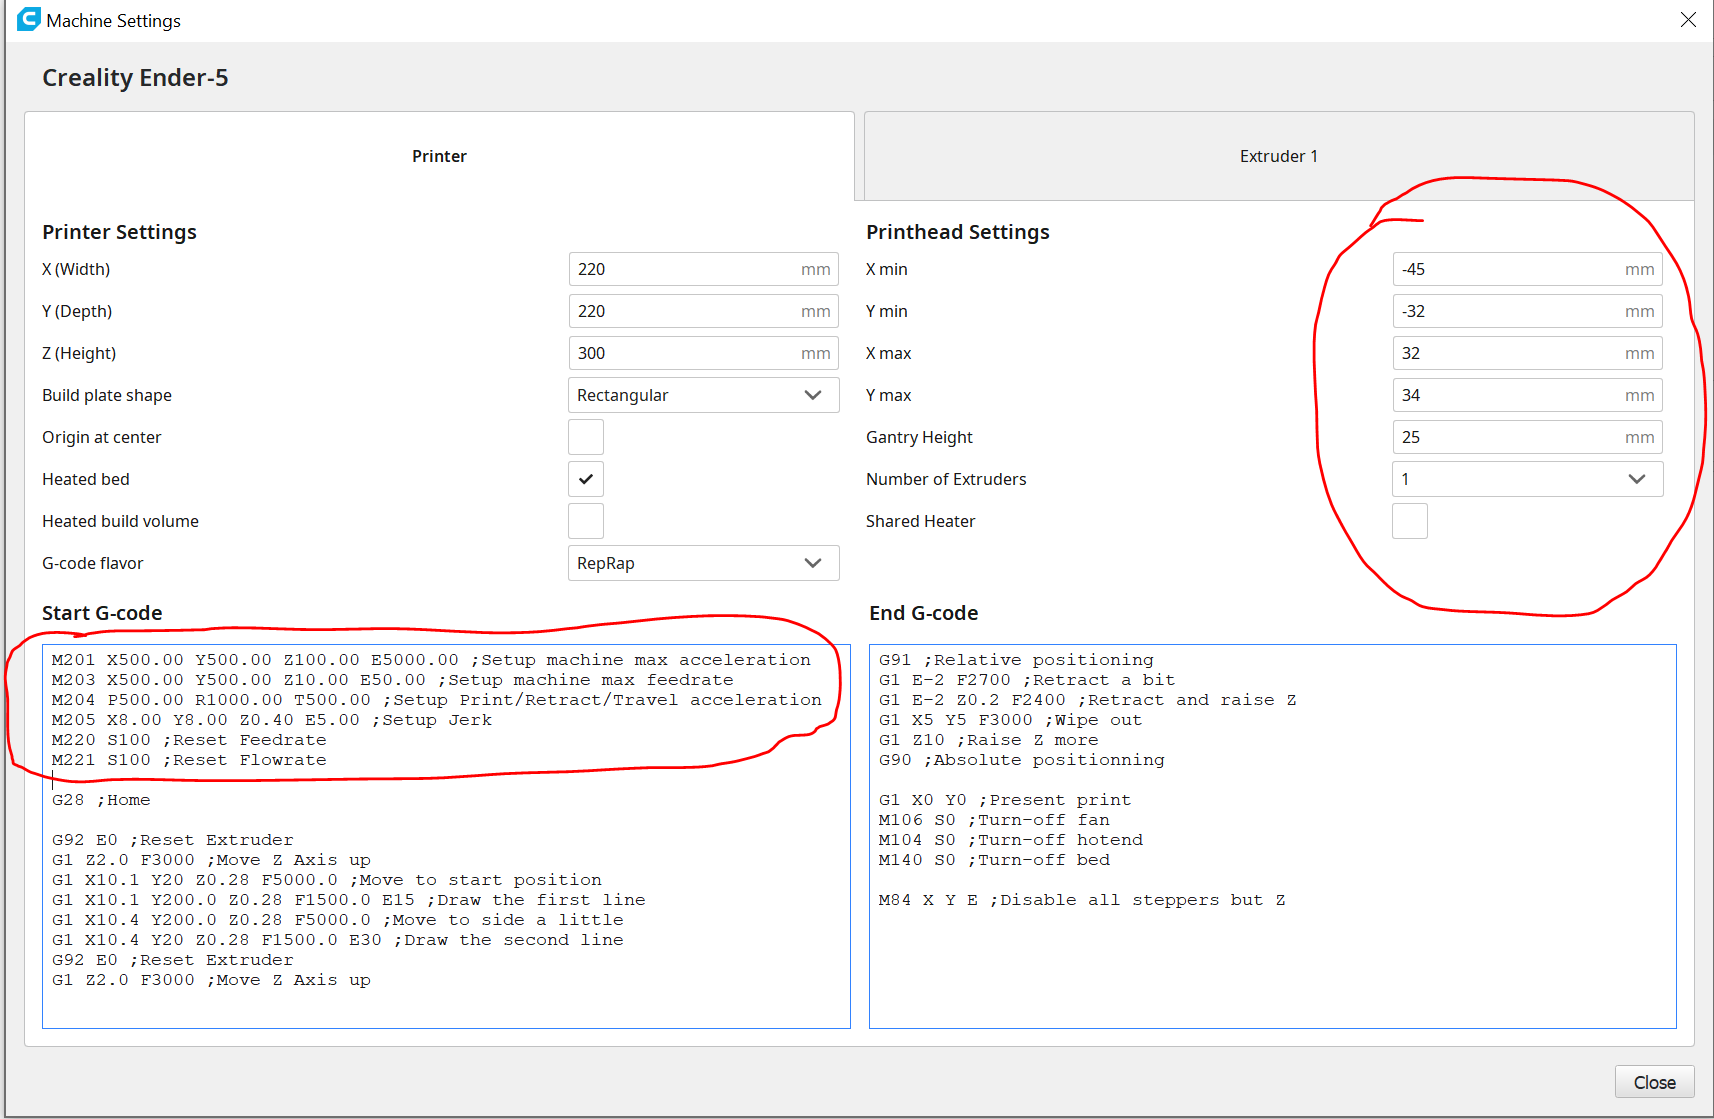1714x1119 pixels.
Task: Click the M201 acceleration line in Start G-code
Action: 431,660
